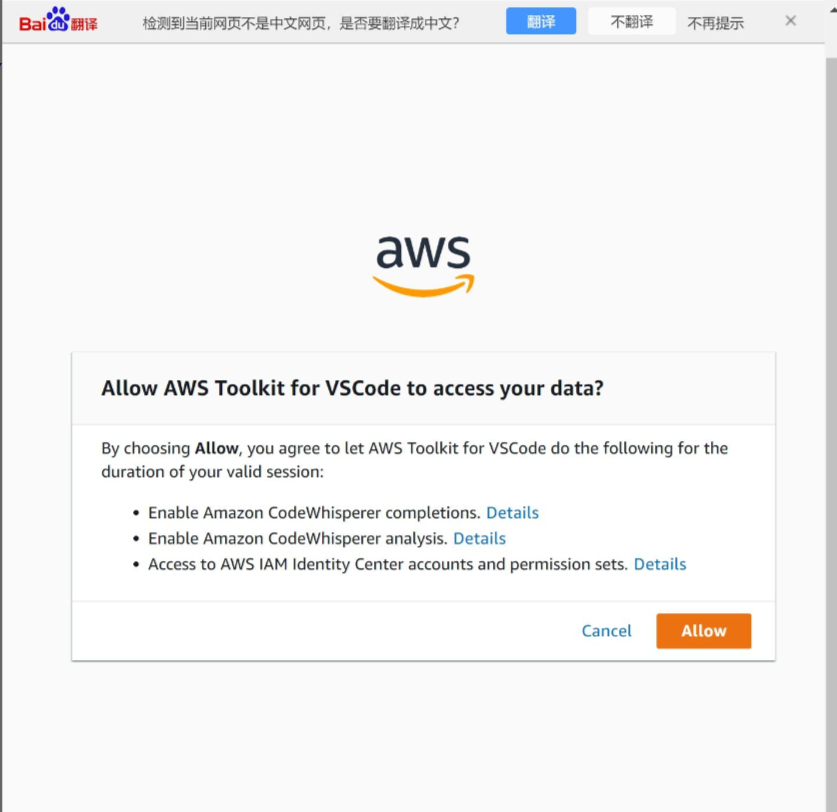Close the Baidu translation prompt bar

pyautogui.click(x=791, y=21)
